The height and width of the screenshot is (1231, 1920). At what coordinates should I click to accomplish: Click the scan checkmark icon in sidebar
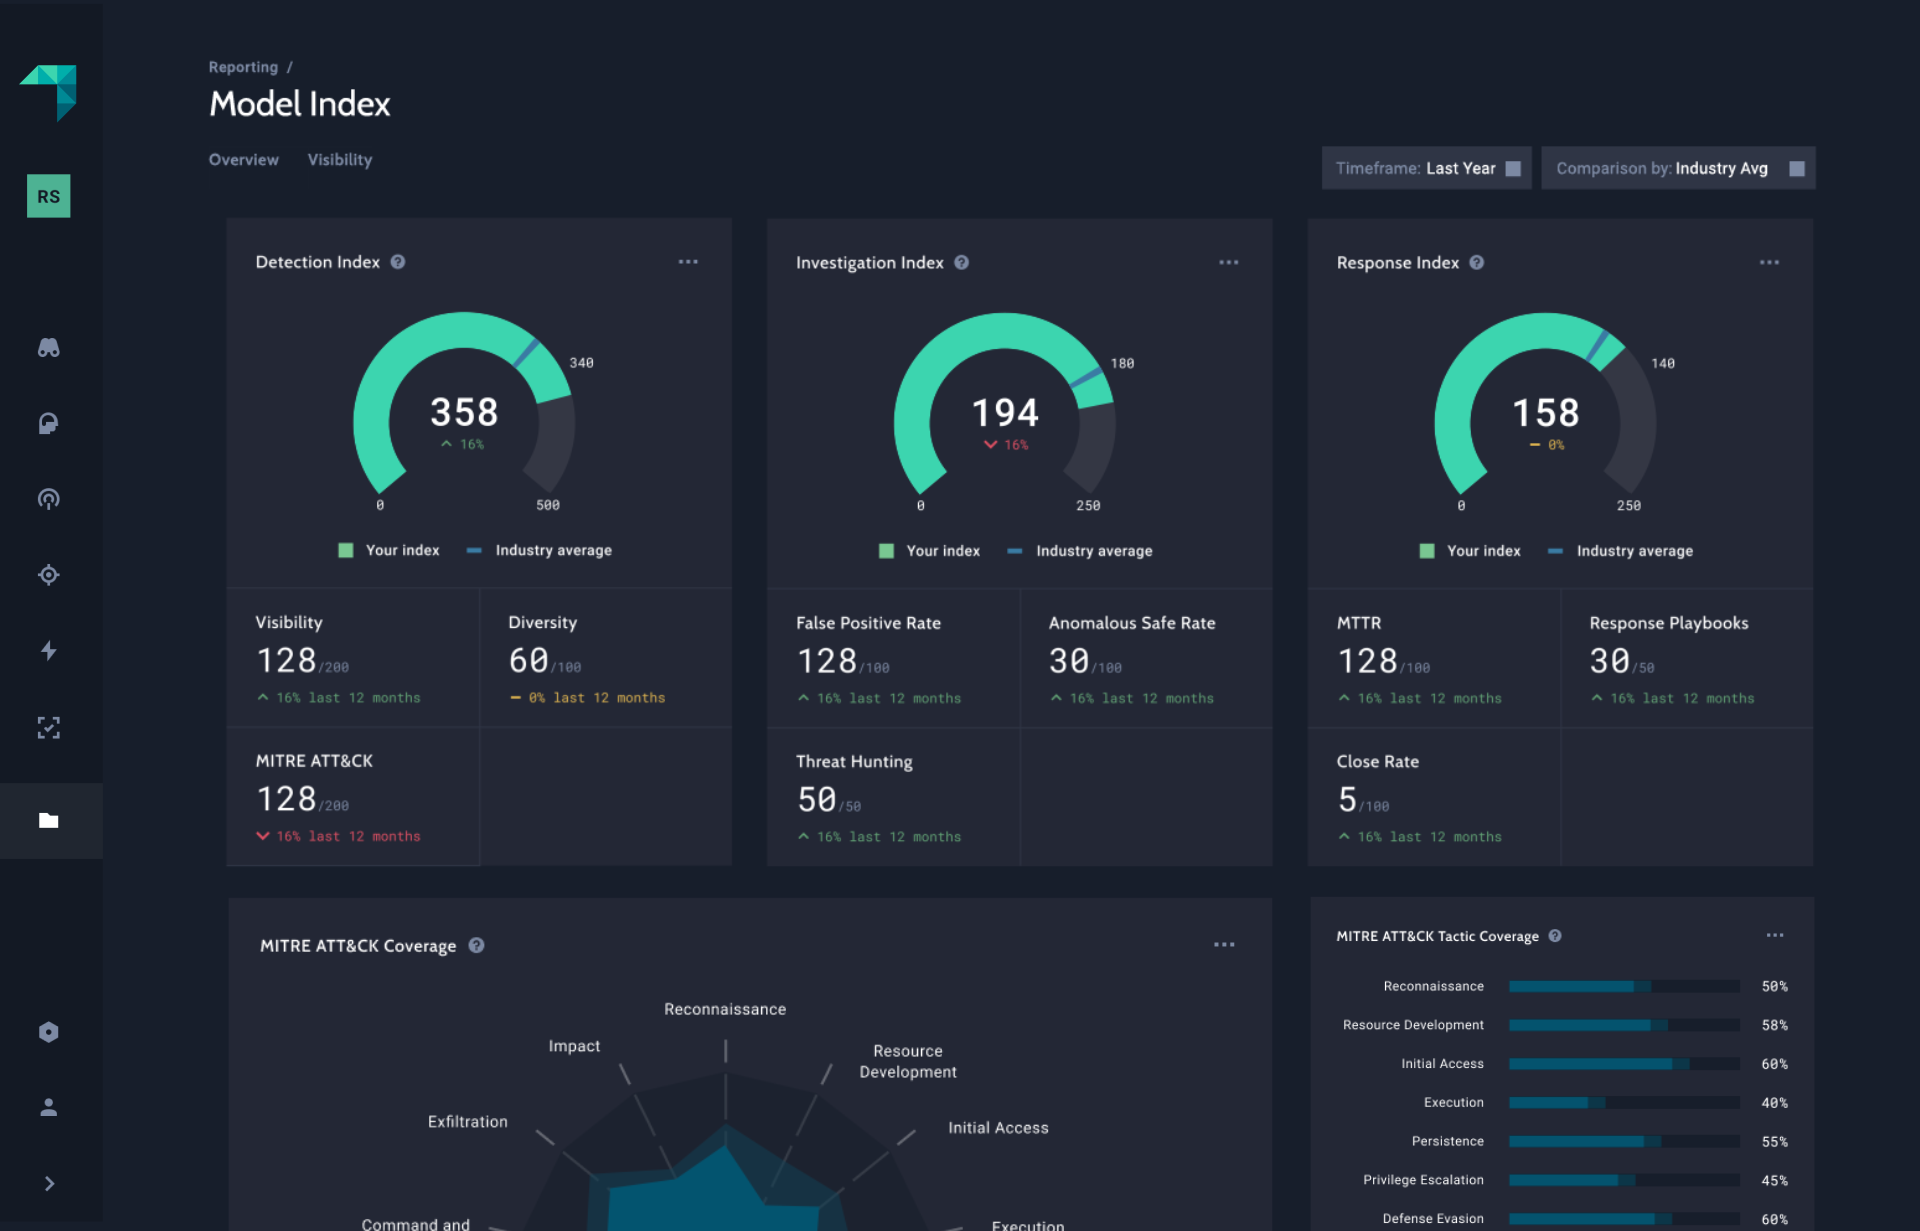48,727
